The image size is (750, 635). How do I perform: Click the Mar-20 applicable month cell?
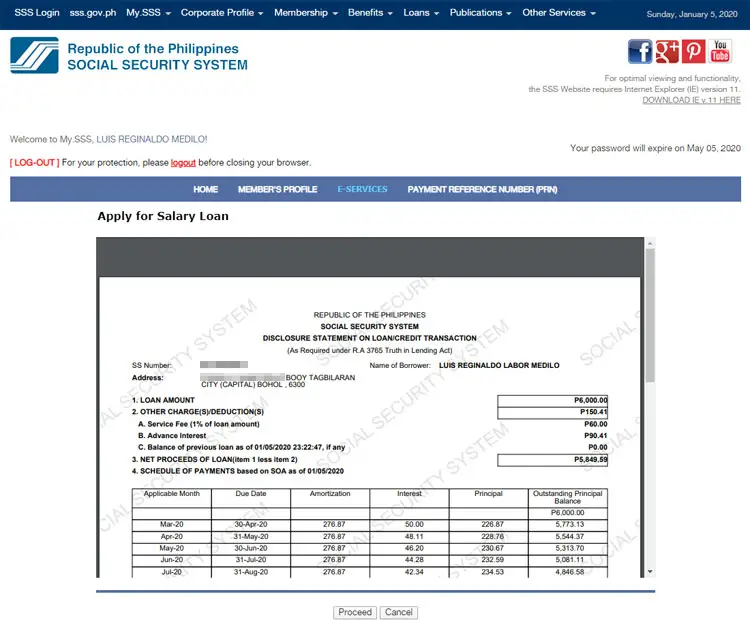click(x=172, y=525)
